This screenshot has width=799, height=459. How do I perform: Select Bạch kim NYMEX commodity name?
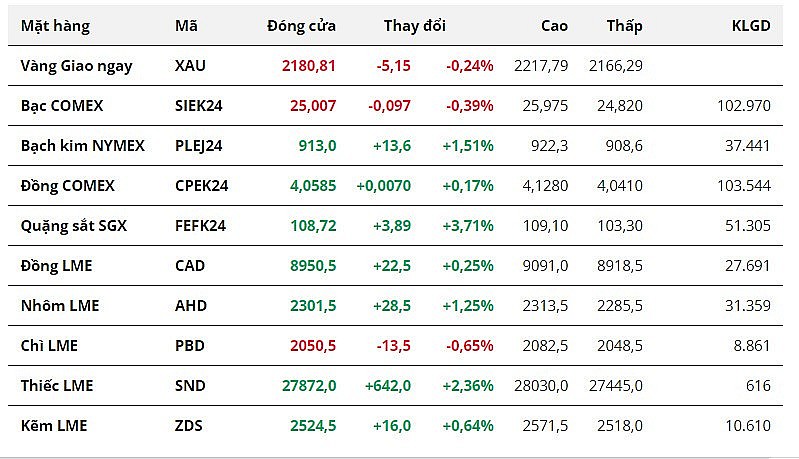point(82,145)
